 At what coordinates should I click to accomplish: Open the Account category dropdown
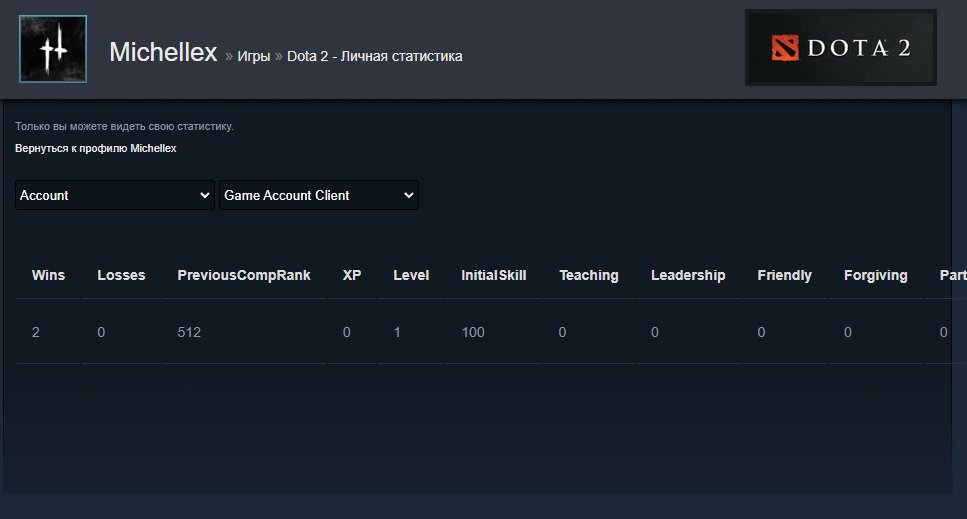click(115, 195)
